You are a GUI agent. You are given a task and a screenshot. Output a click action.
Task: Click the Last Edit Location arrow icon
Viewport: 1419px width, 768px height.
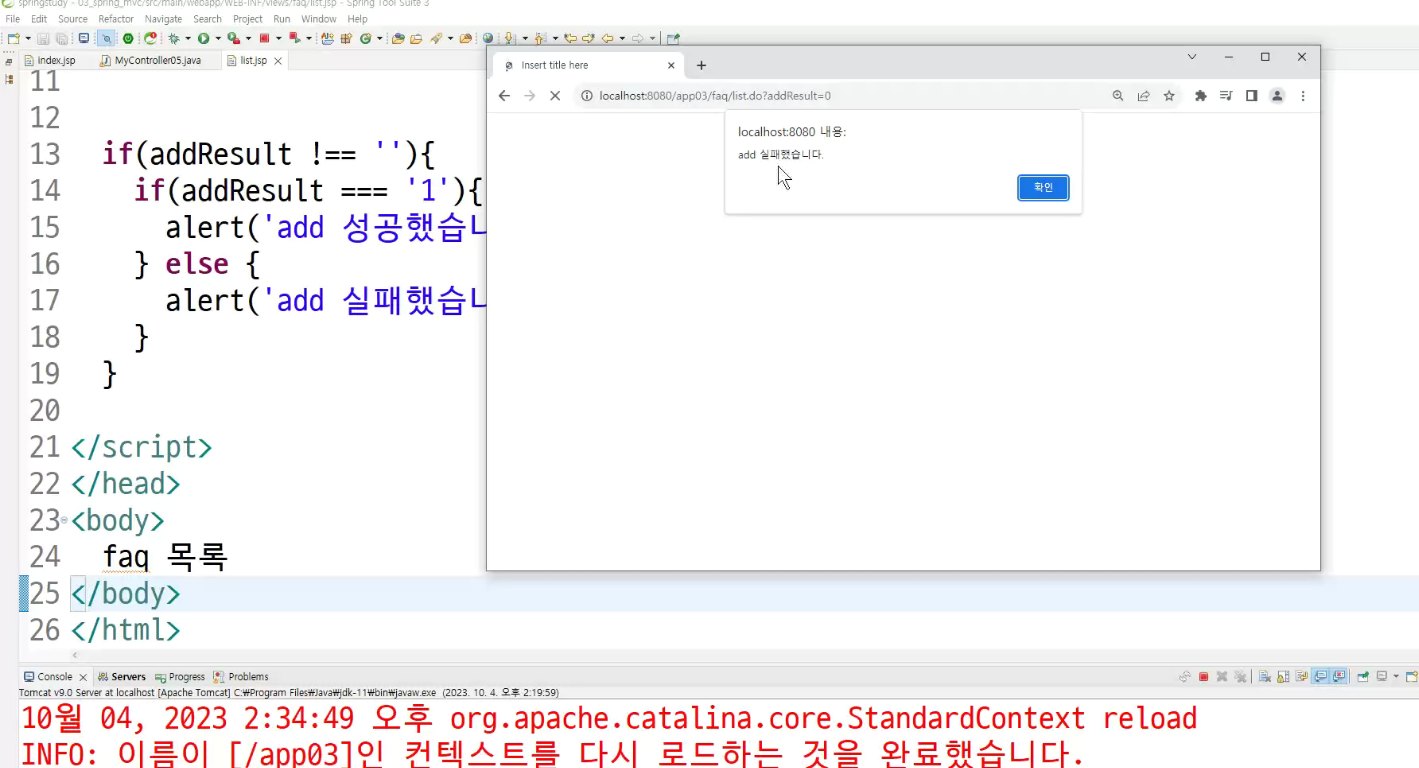coord(570,38)
